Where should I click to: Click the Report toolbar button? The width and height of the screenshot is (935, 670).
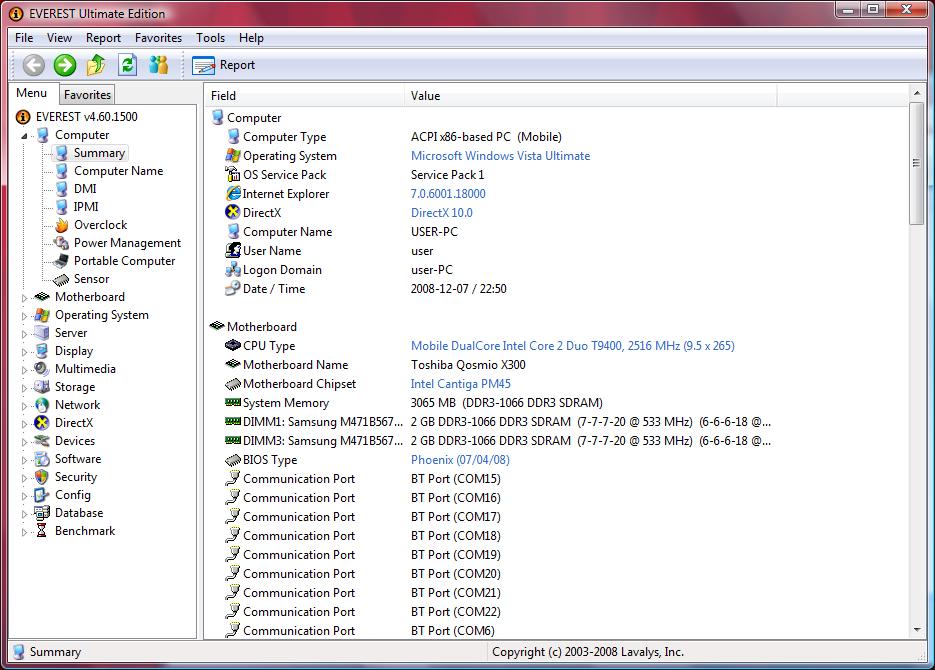tap(224, 65)
